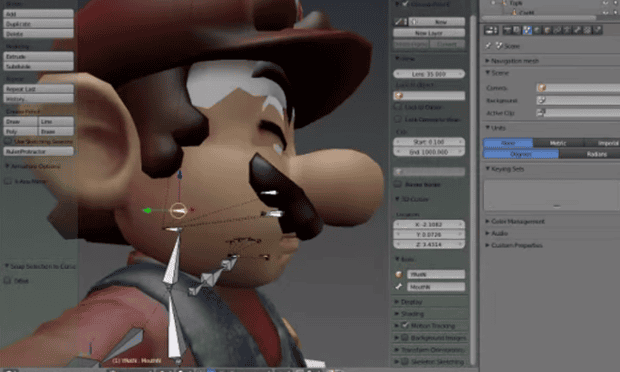
Task: Click the Extrude button in tool shelf
Action: pos(38,57)
